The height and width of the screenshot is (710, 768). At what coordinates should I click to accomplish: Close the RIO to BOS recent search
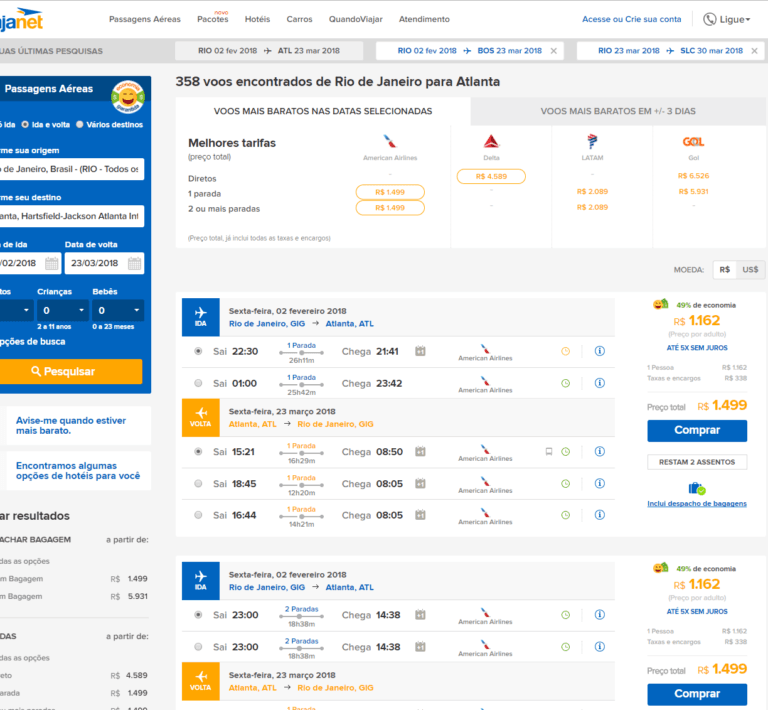tap(555, 50)
